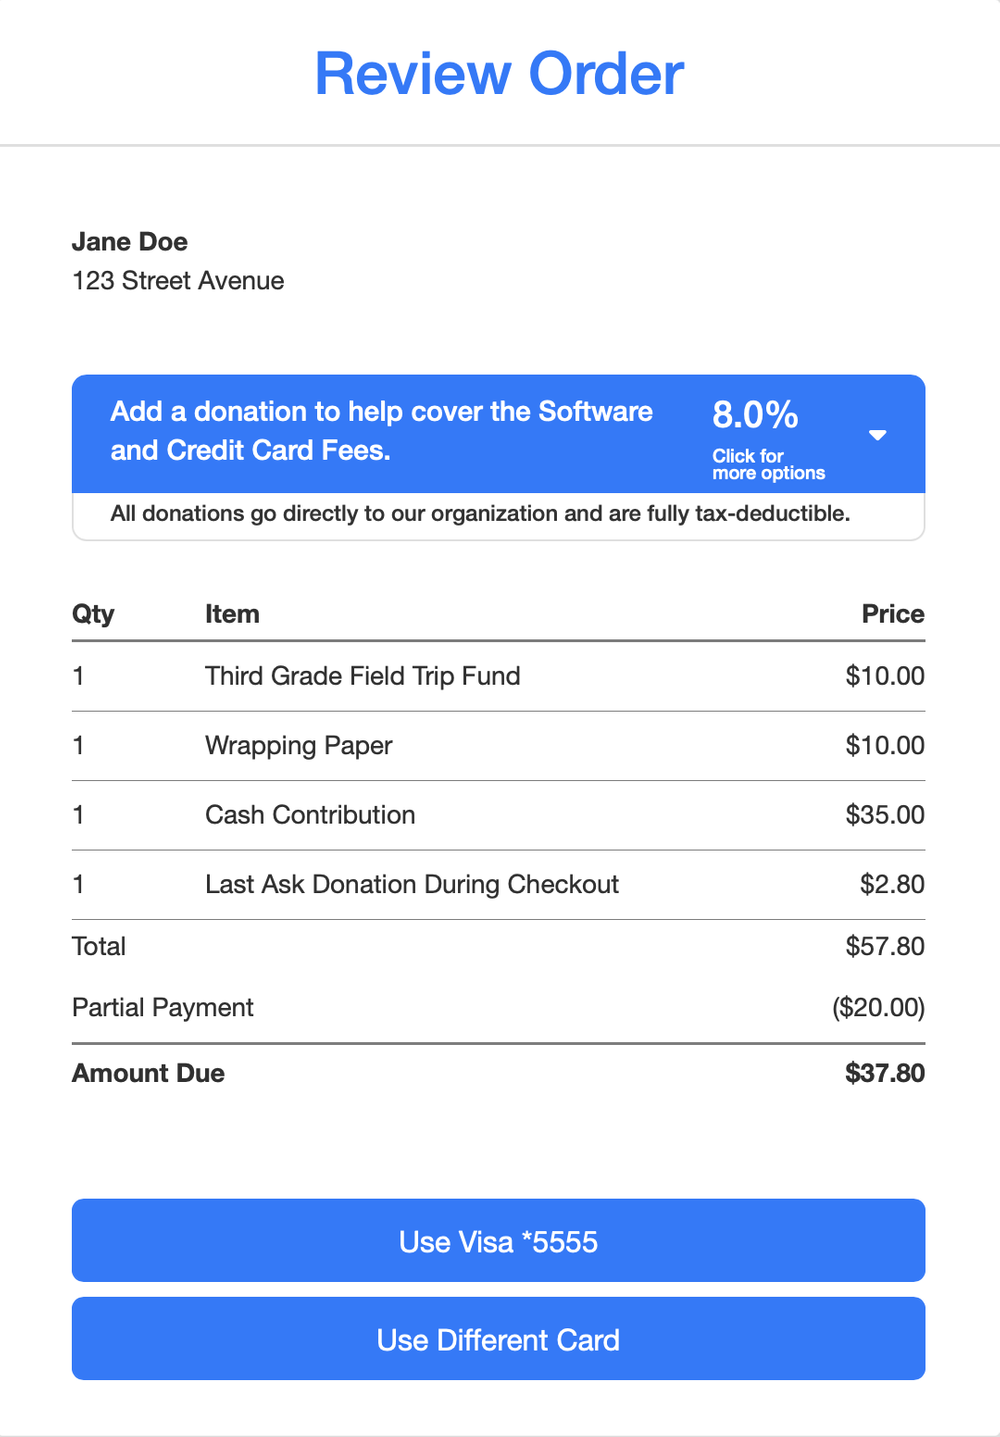This screenshot has width=1000, height=1437.
Task: Select the Third Grade Field Trip Fund item
Action: tap(362, 676)
